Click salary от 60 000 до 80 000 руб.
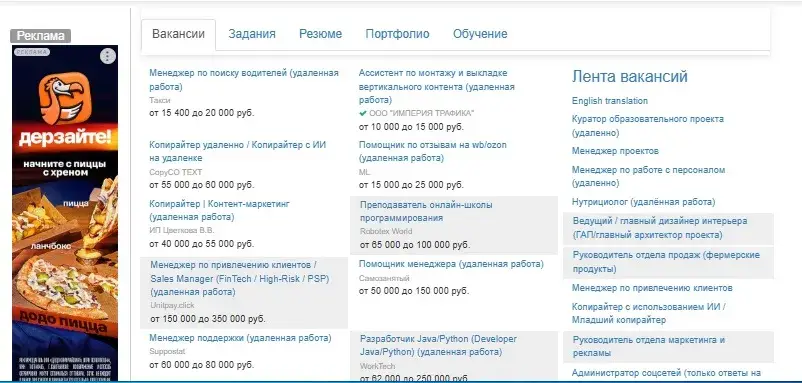 point(202,365)
